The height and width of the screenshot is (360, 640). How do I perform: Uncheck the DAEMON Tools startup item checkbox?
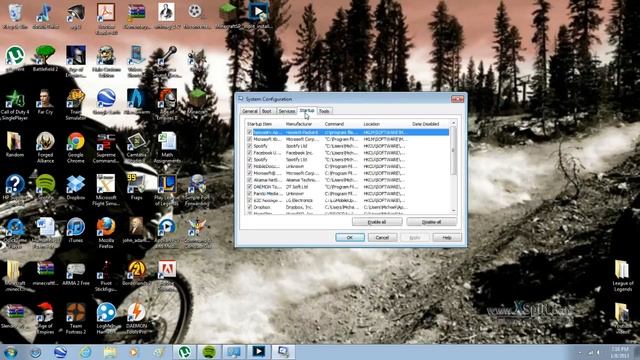click(250, 187)
